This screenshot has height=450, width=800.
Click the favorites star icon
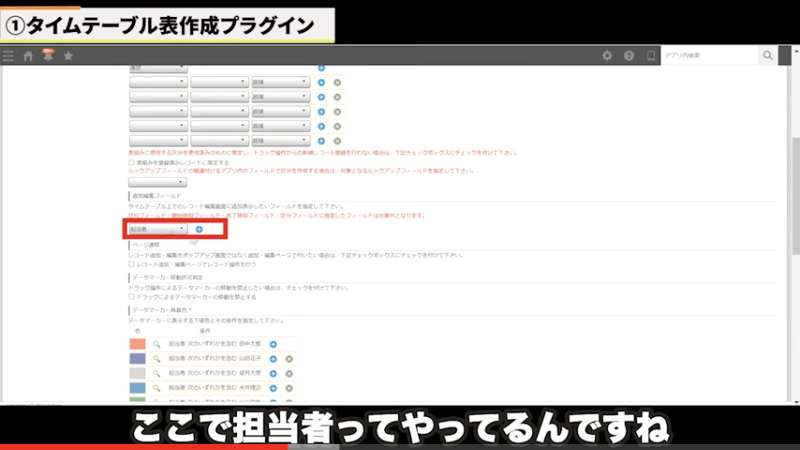point(68,56)
